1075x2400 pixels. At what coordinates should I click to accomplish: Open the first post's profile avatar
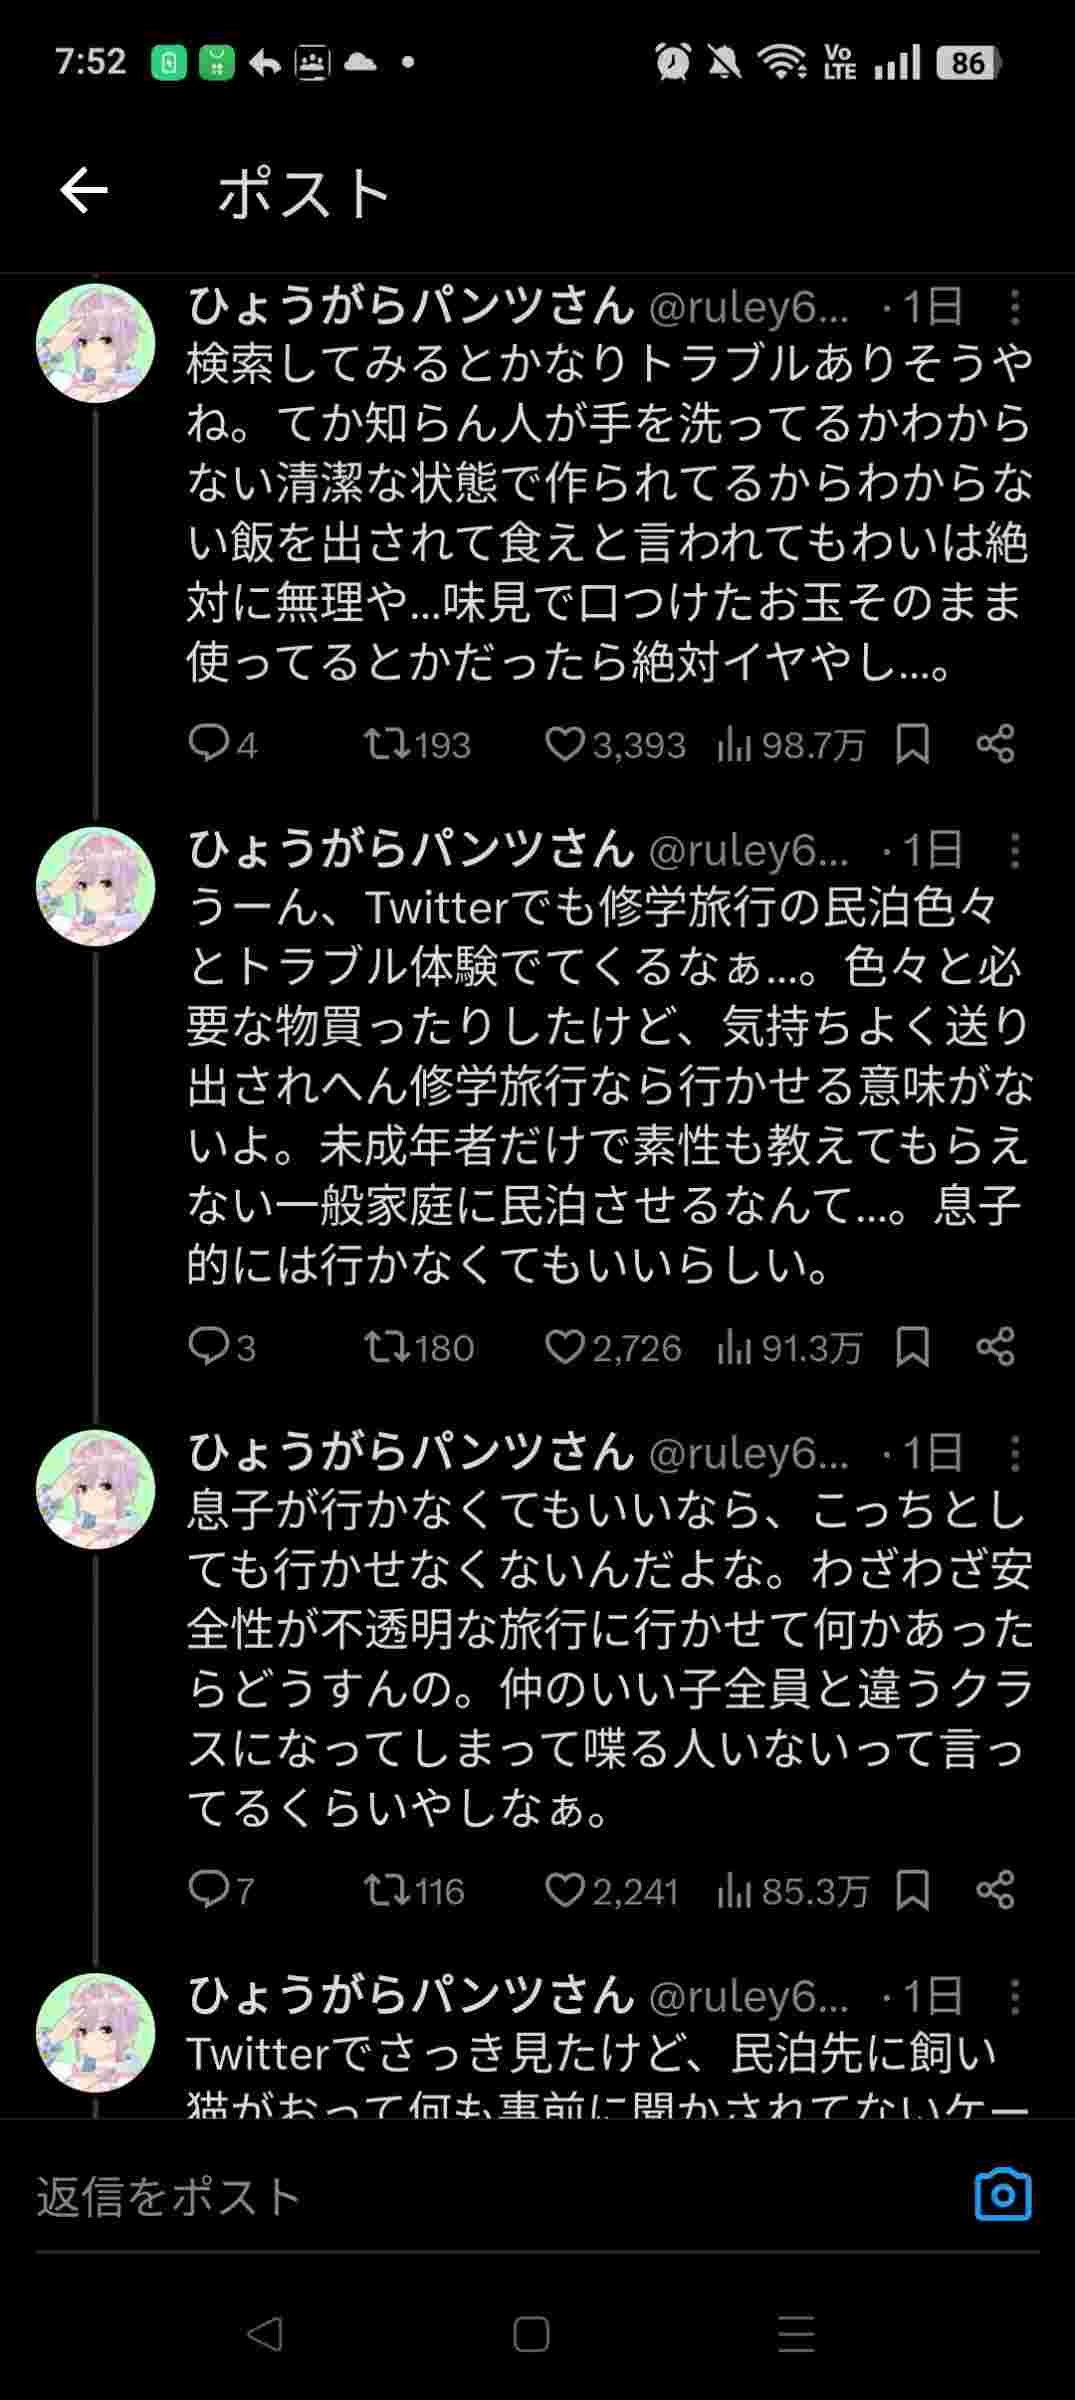coord(96,343)
